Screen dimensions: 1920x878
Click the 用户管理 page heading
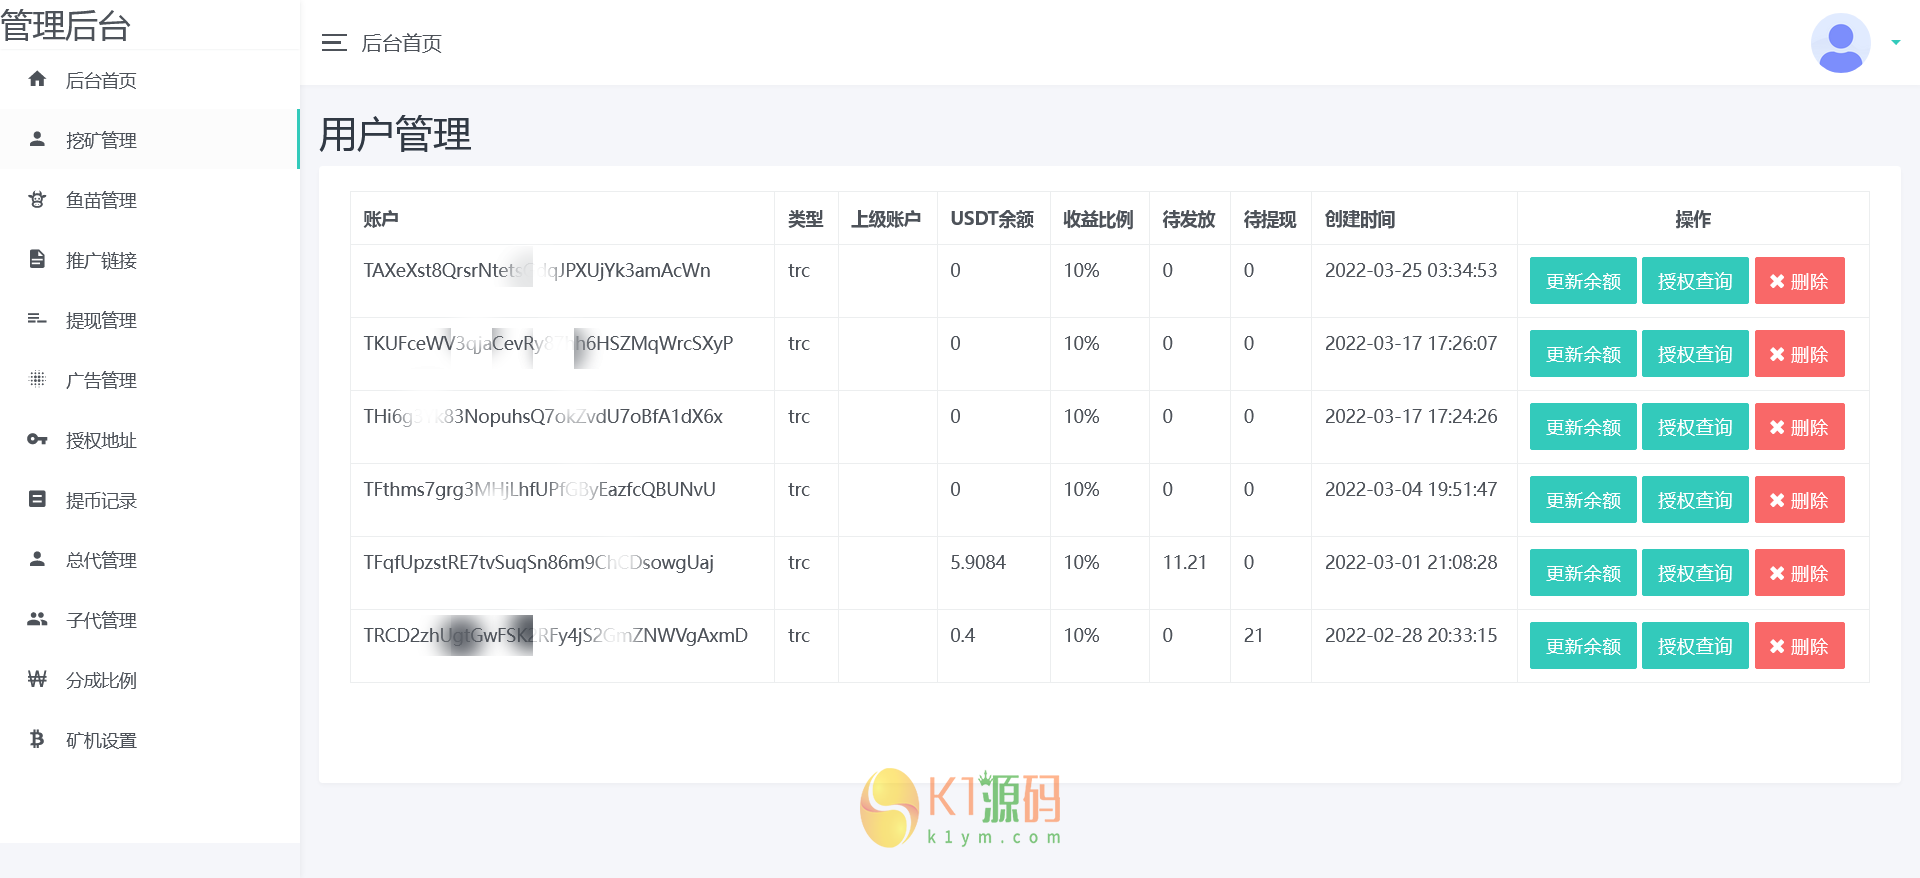pos(395,134)
